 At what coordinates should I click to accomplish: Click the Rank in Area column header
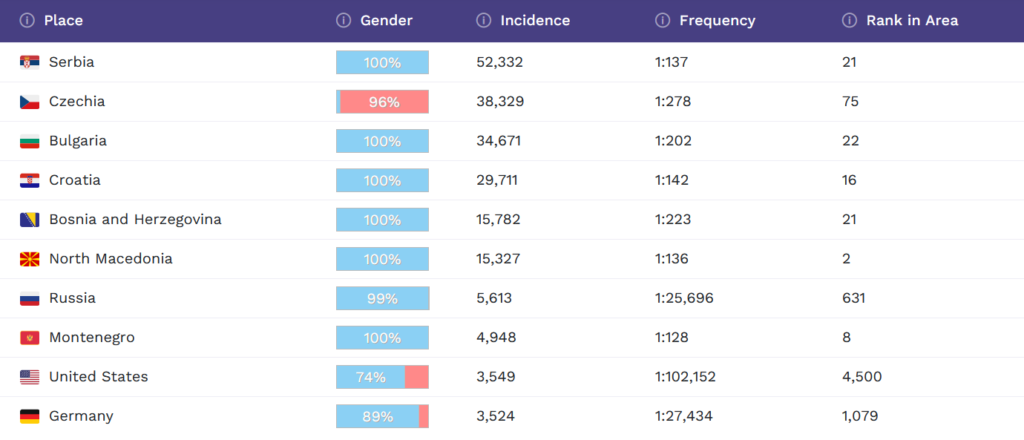coord(912,21)
